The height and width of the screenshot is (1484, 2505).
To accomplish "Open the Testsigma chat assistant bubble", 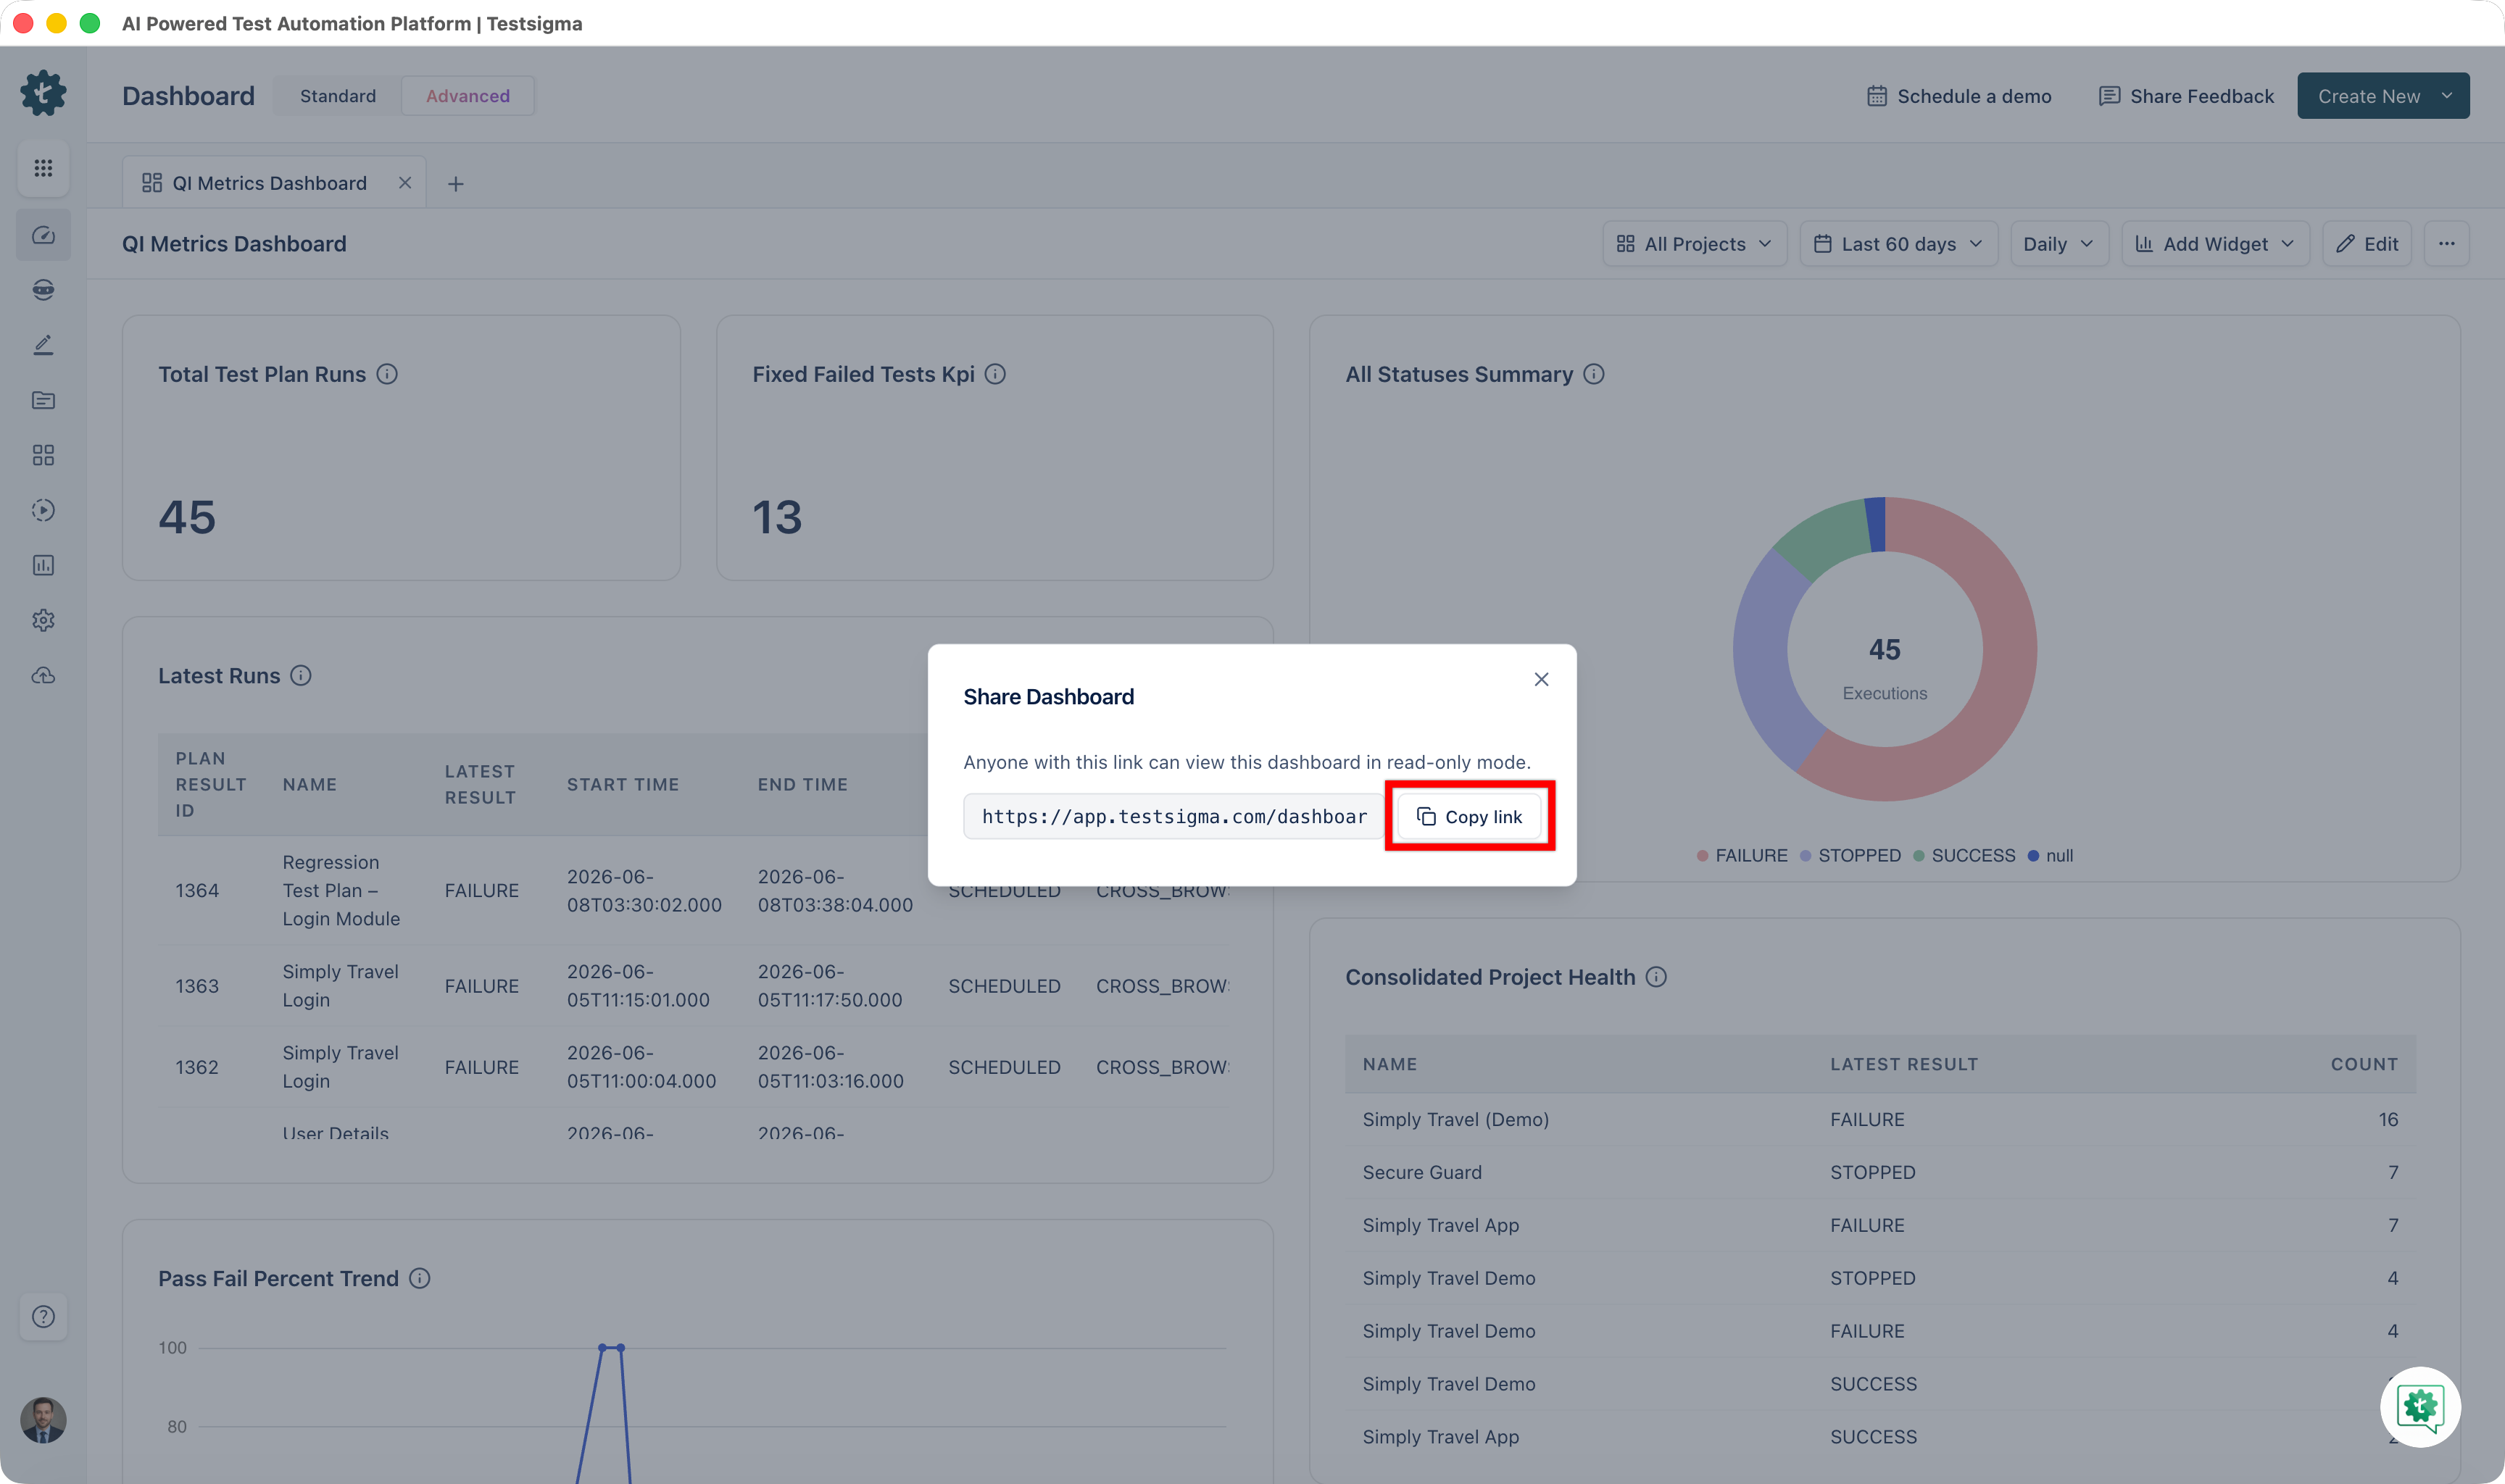I will (2420, 1407).
